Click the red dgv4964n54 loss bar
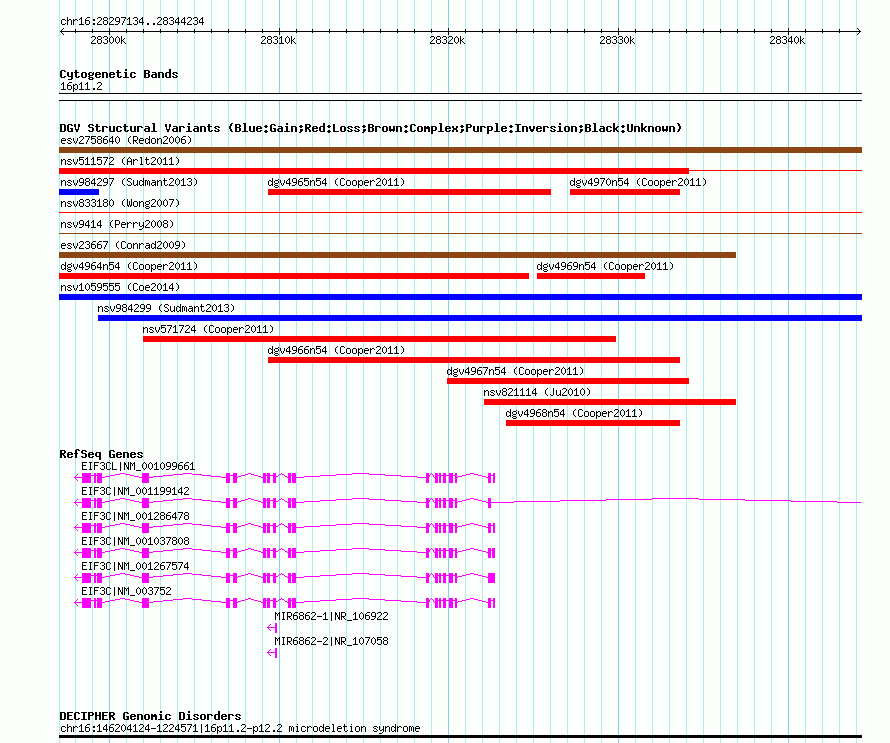Viewport: 890px width, 743px height. pyautogui.click(x=294, y=276)
